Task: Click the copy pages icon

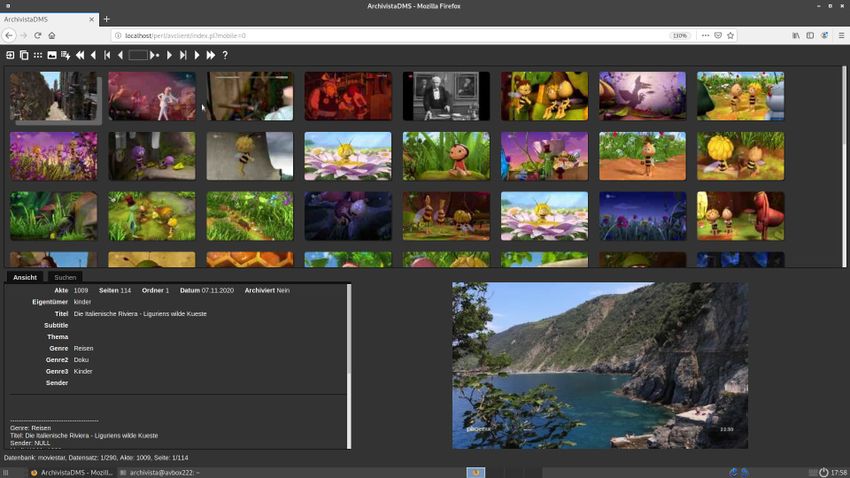Action: pos(24,55)
